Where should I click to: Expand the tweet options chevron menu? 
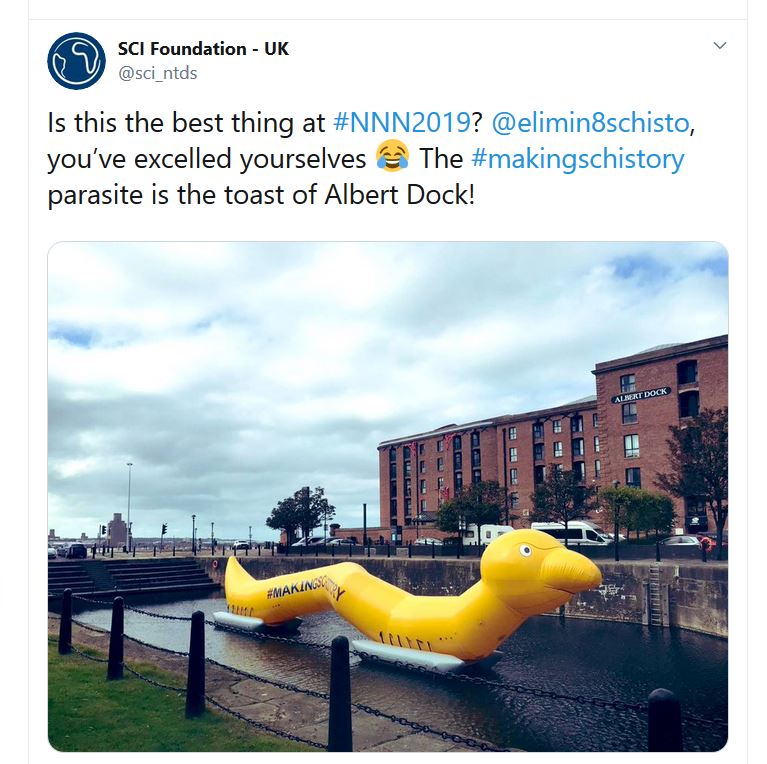(x=720, y=45)
